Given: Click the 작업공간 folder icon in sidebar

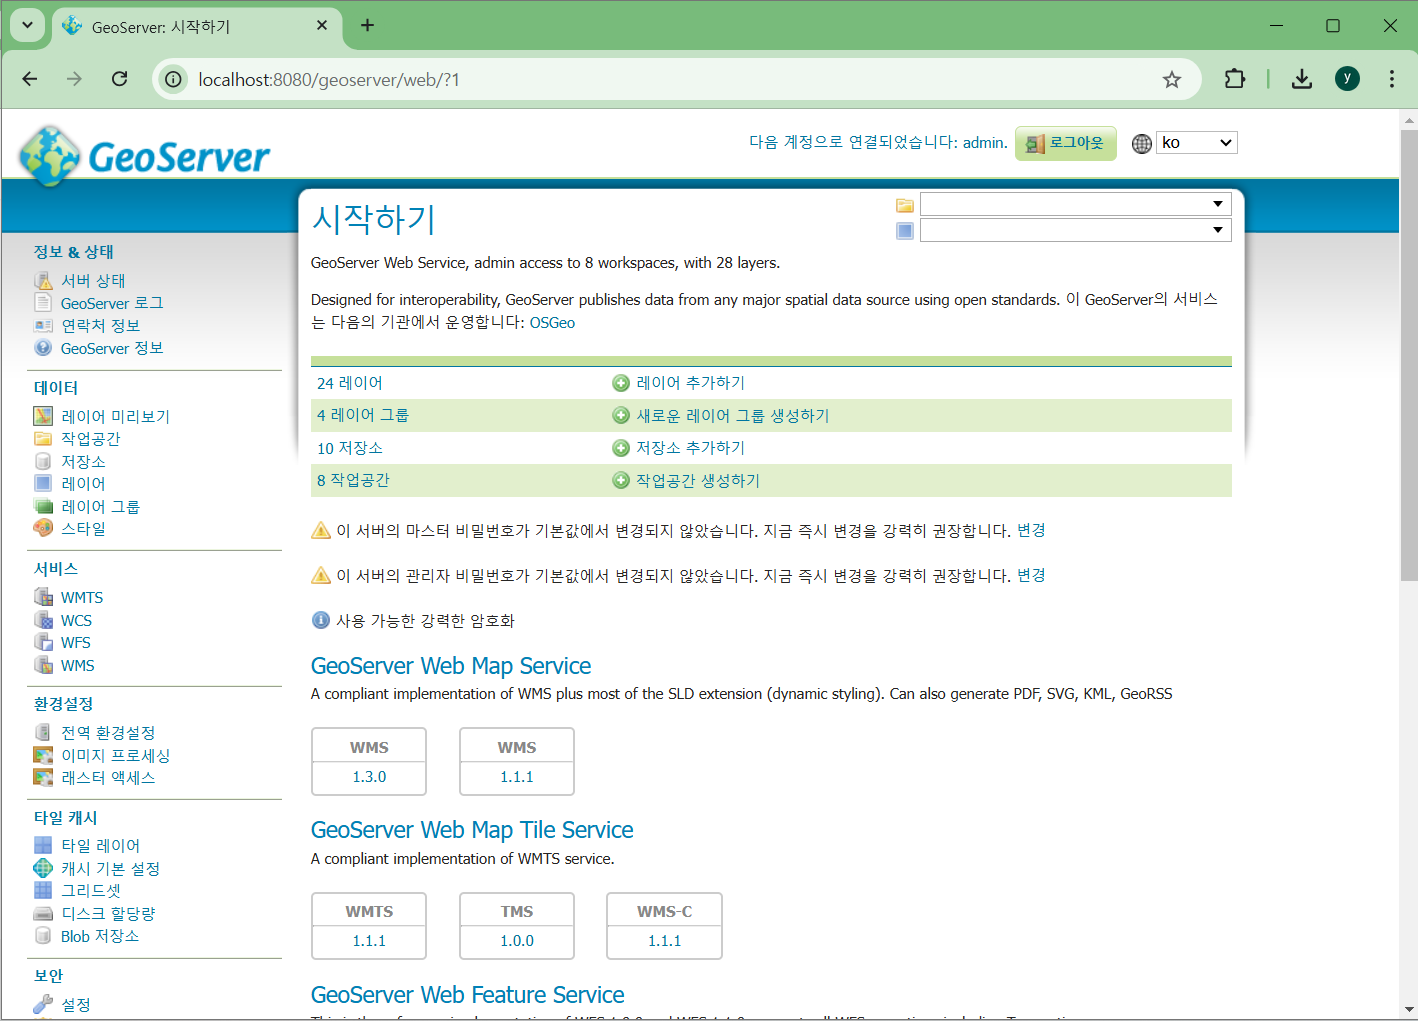Looking at the screenshot, I should pyautogui.click(x=43, y=439).
